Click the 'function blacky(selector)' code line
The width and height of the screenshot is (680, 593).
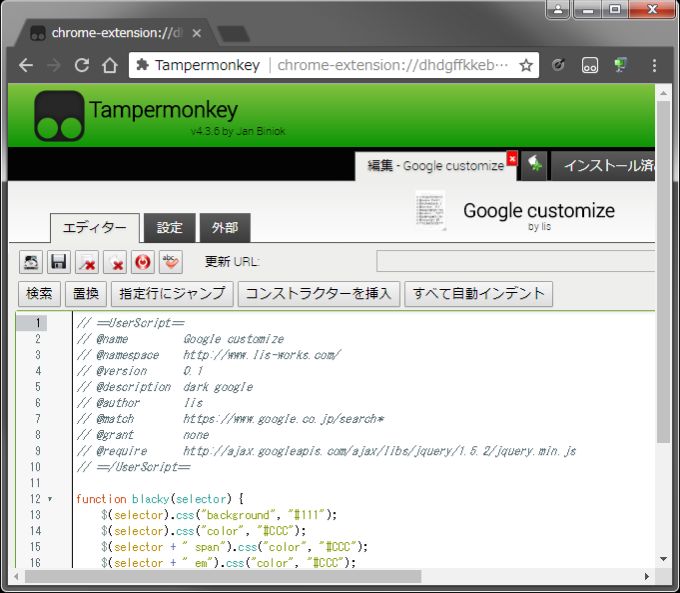coord(160,499)
